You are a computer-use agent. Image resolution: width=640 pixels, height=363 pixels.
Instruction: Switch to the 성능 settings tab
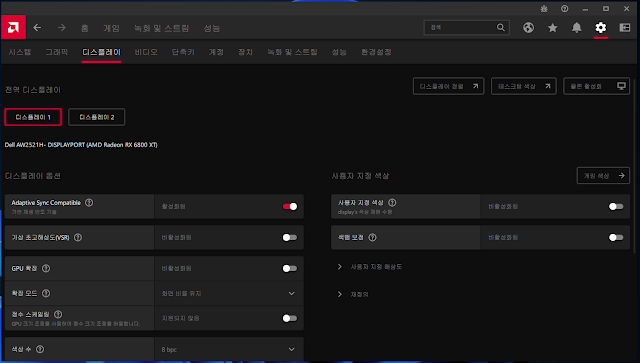click(x=339, y=52)
